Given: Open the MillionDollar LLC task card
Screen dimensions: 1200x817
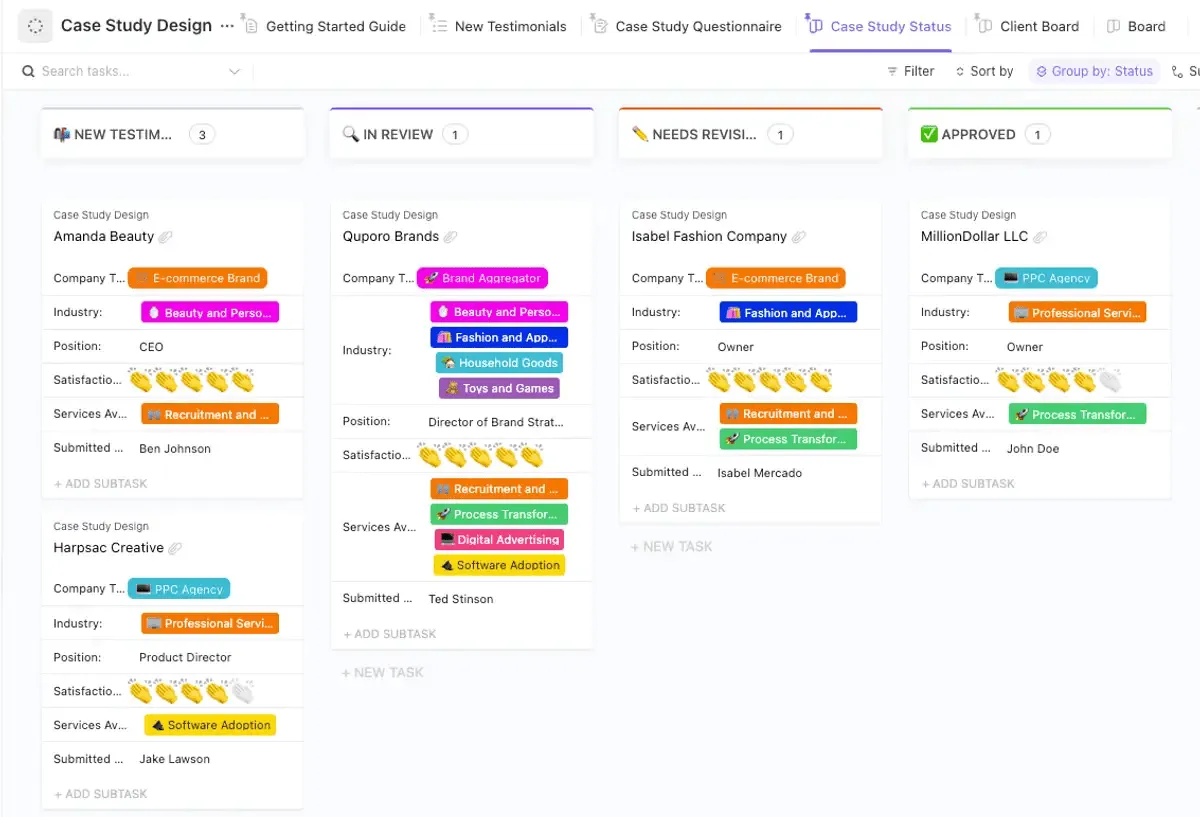Looking at the screenshot, I should [974, 237].
